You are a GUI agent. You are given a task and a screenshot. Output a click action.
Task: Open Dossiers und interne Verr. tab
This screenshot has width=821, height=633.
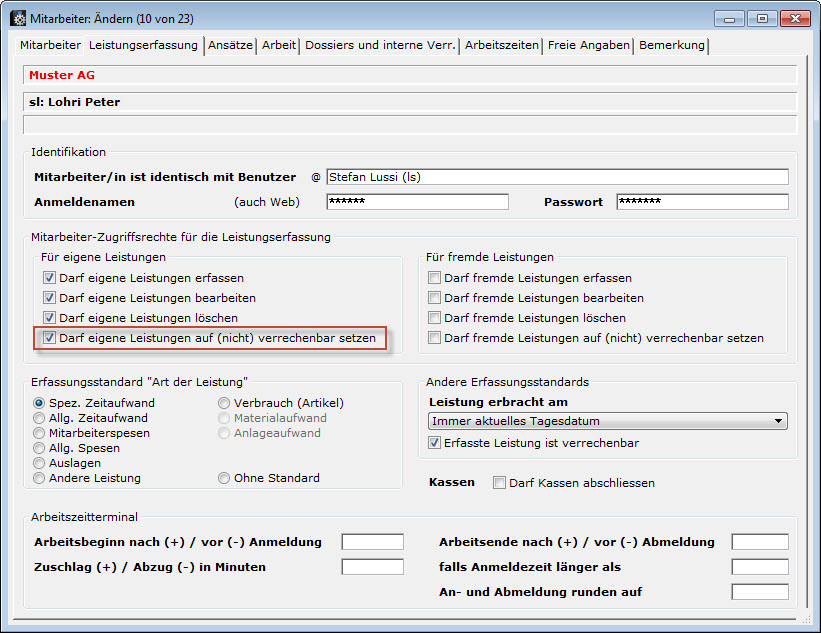point(380,45)
